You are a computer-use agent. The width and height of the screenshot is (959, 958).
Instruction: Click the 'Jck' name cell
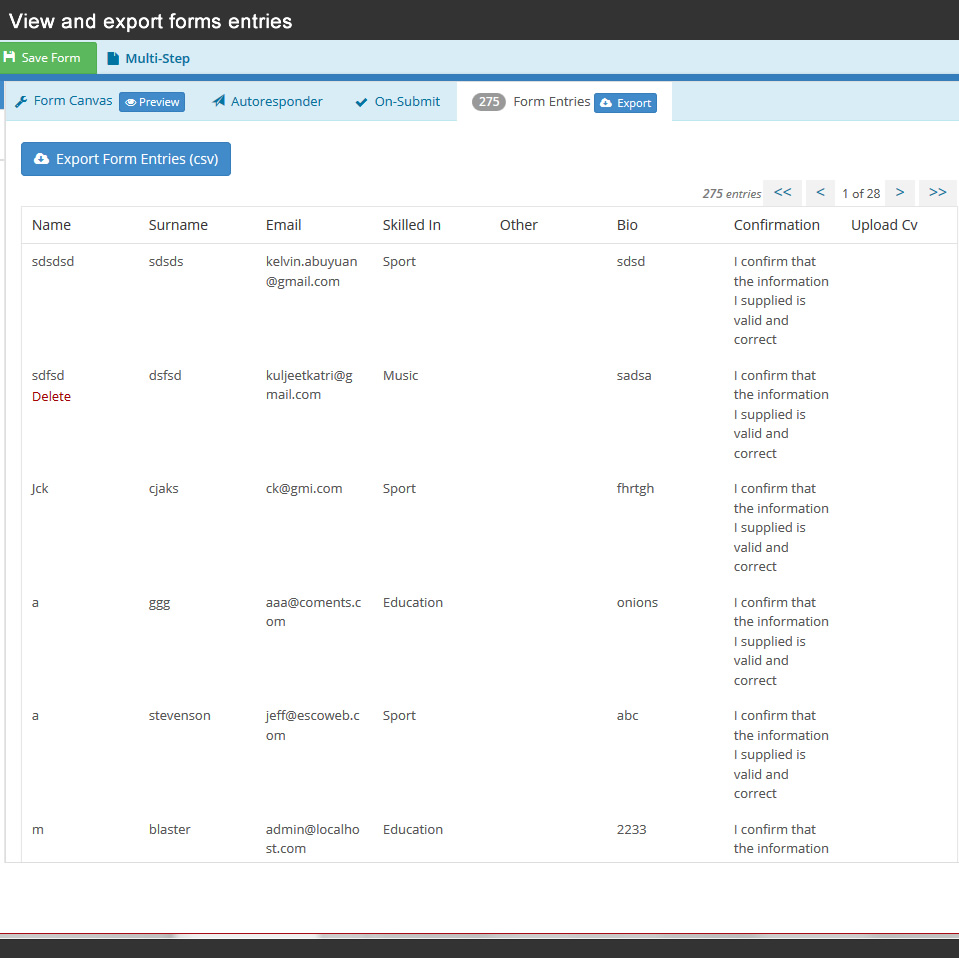click(40, 489)
